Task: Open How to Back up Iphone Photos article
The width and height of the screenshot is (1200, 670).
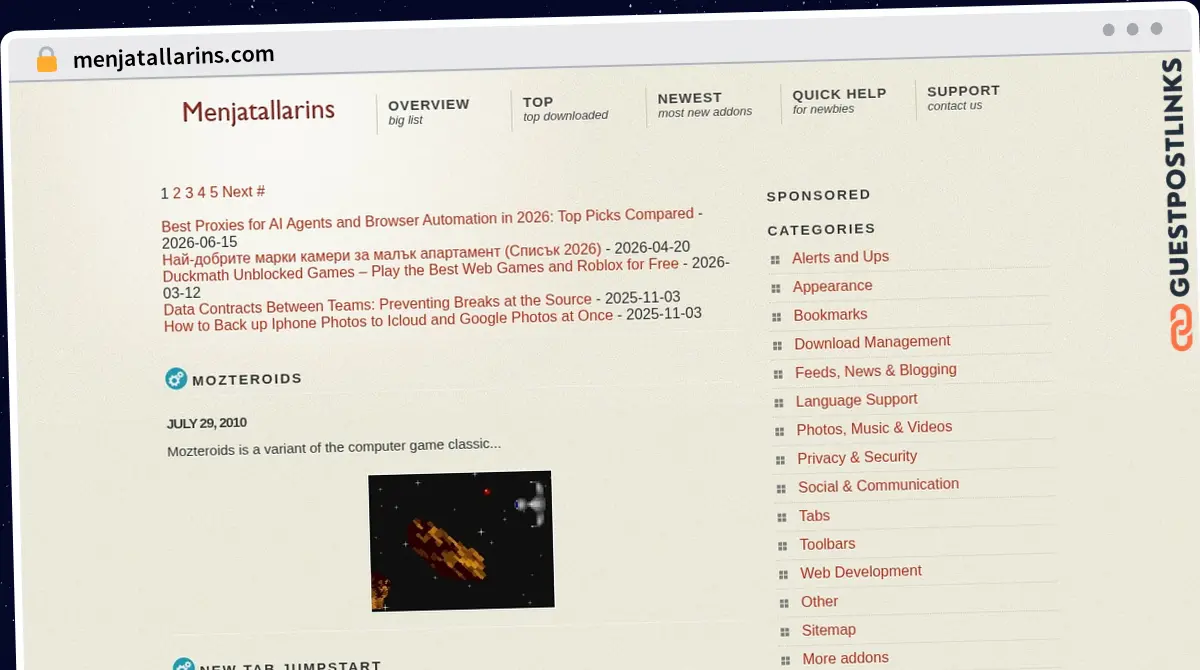Action: point(388,321)
